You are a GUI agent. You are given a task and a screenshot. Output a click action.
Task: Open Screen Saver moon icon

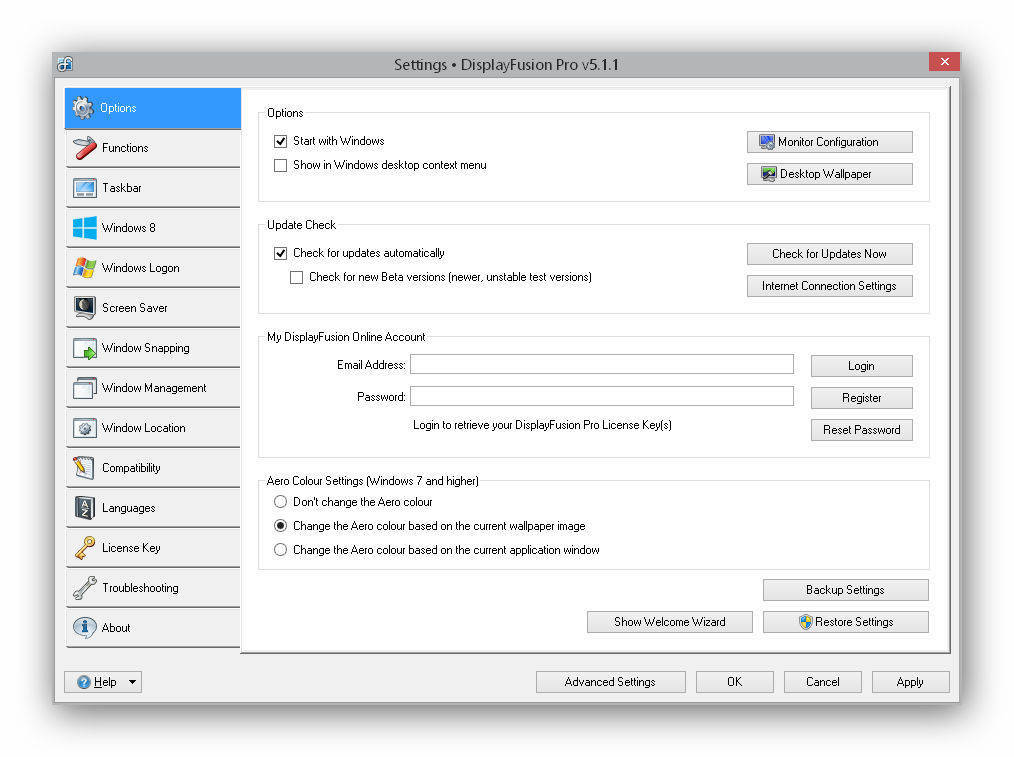pos(85,308)
